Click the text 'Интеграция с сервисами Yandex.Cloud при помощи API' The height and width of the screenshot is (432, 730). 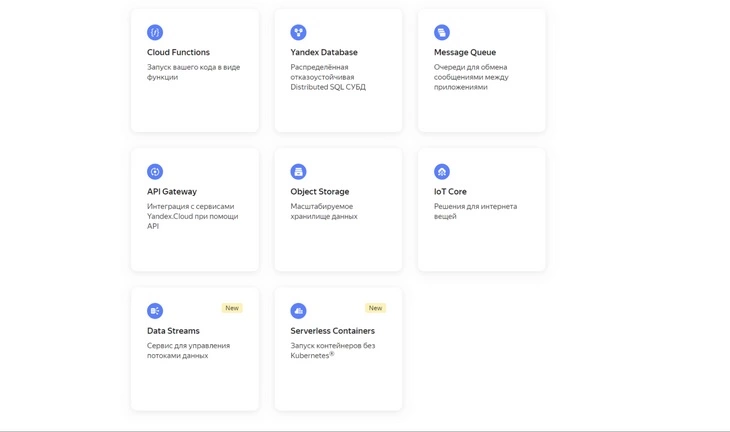tap(192, 216)
